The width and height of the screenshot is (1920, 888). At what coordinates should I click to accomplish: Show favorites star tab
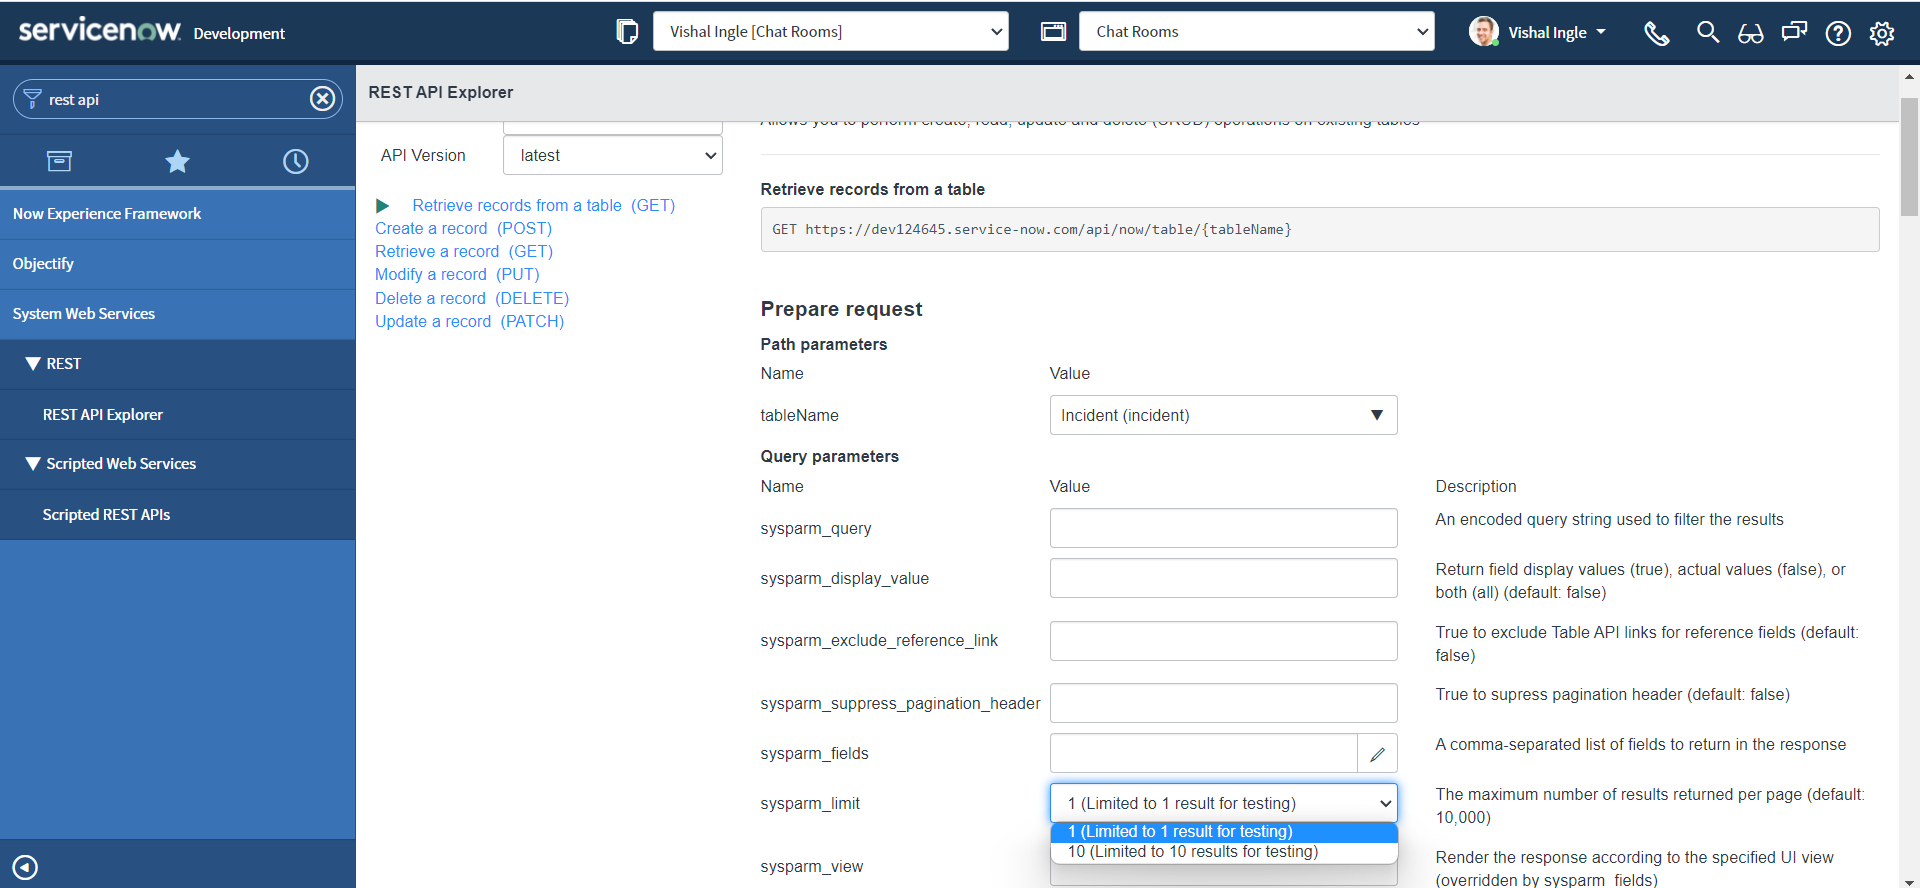(177, 161)
